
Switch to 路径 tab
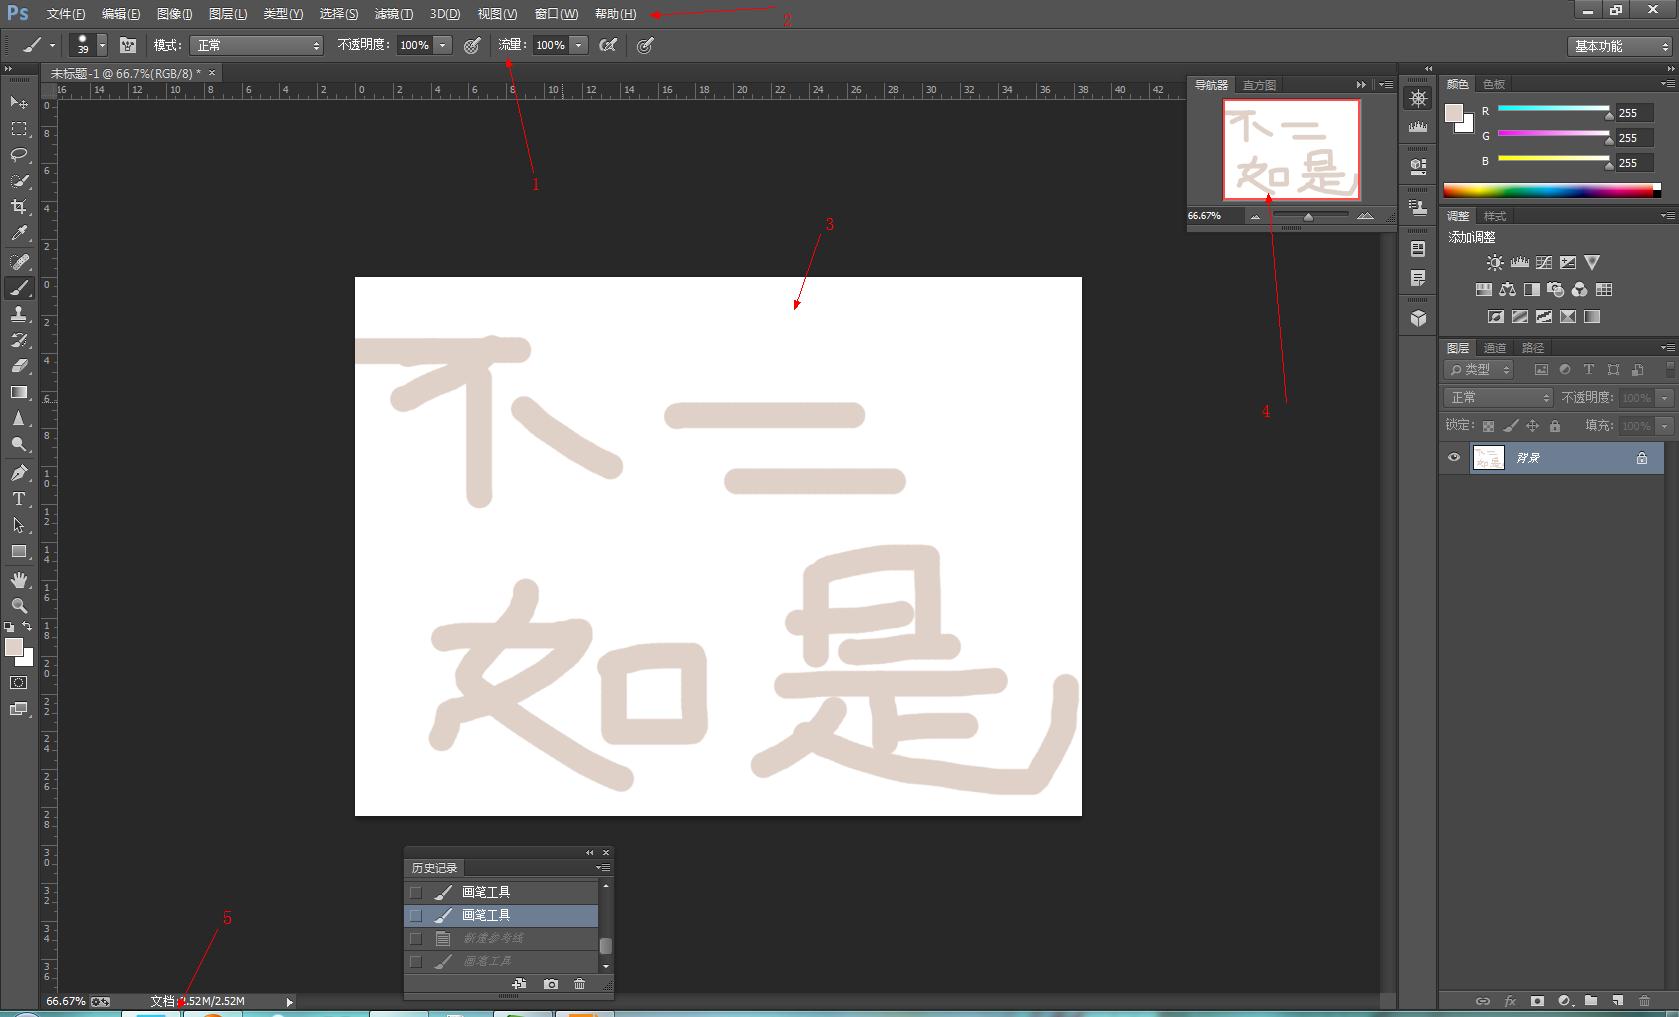point(1533,348)
